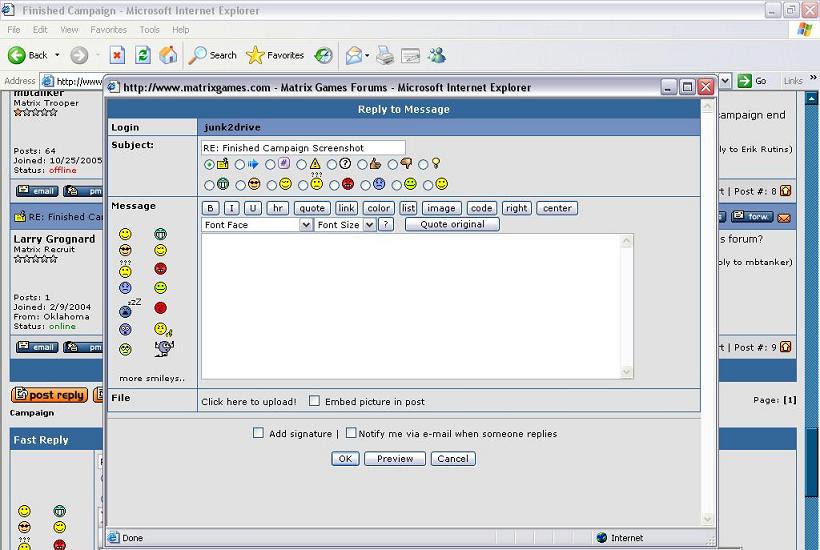Click the orange envelope icon by forw button

pos(783,217)
